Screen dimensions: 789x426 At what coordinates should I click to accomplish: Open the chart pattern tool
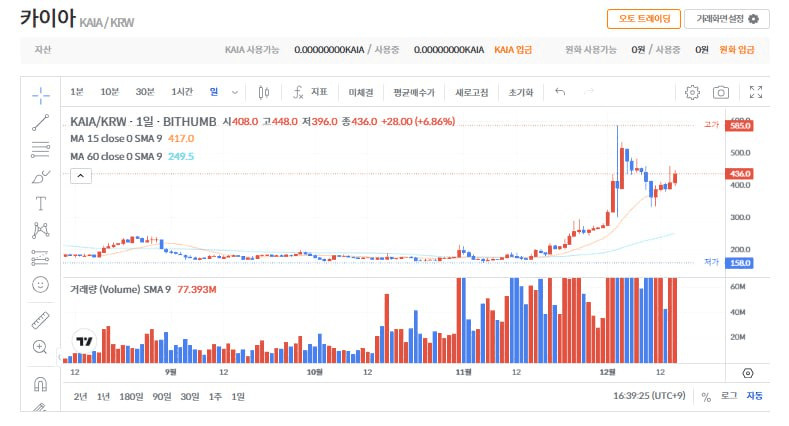pyautogui.click(x=41, y=230)
